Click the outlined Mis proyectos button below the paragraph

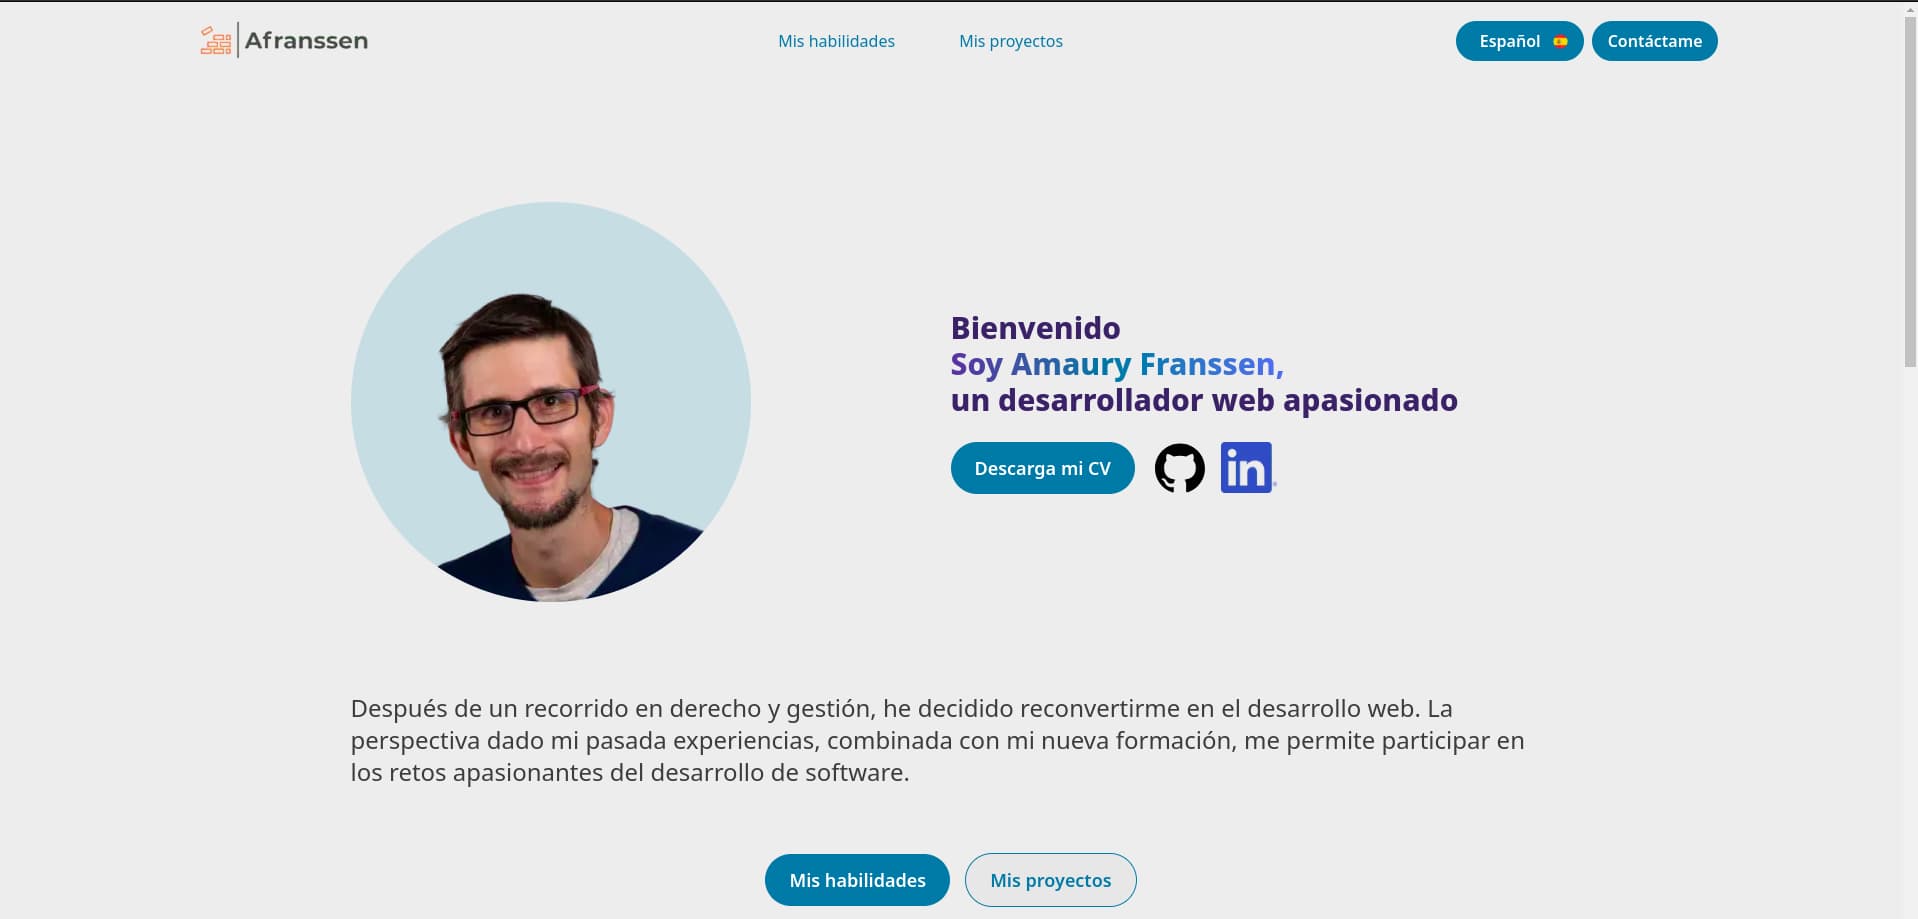1050,880
